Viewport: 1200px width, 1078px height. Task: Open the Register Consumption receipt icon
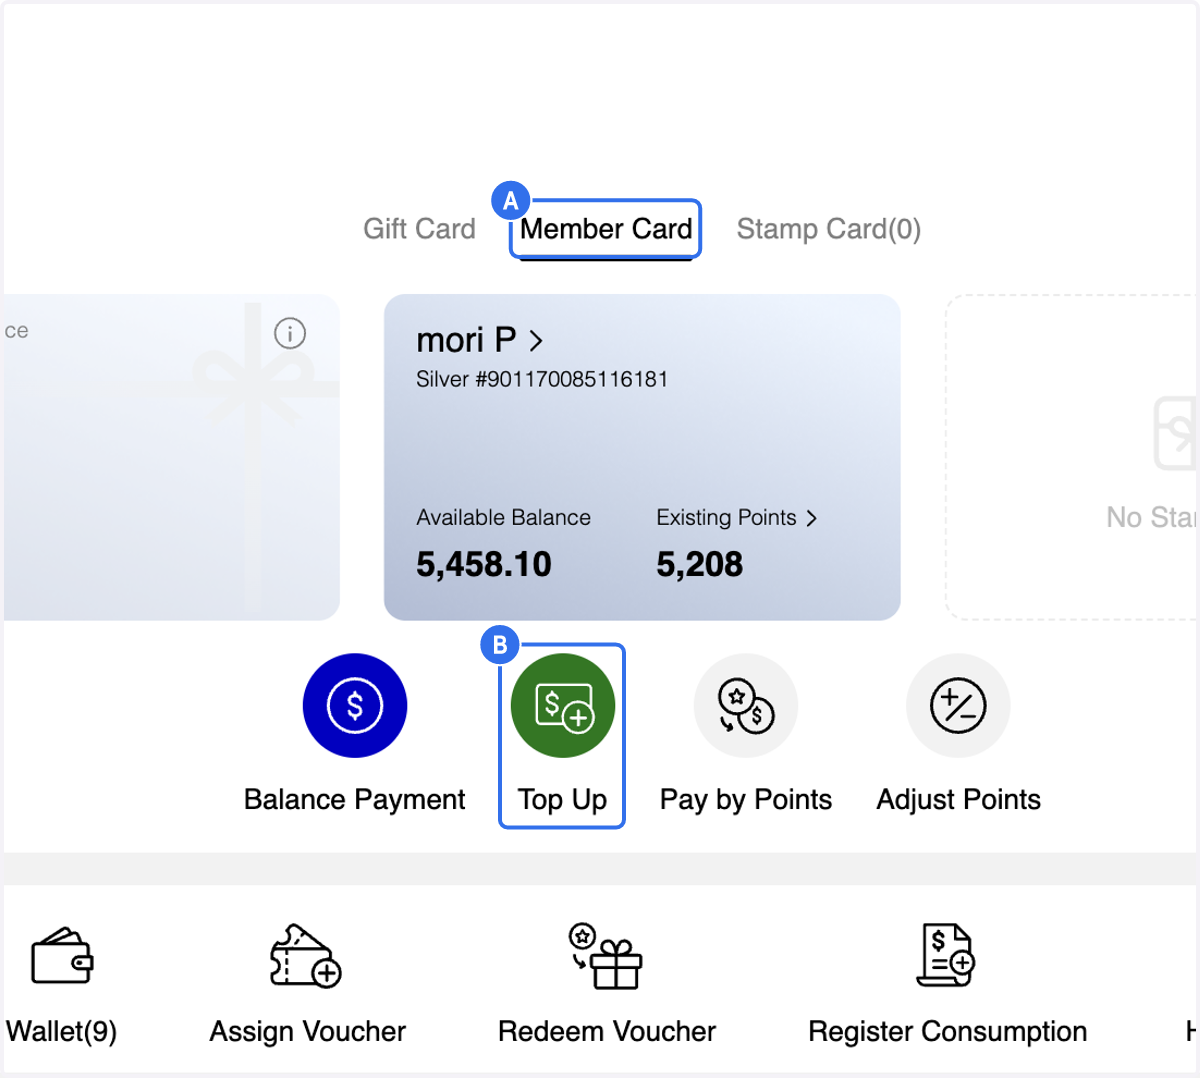pyautogui.click(x=946, y=955)
